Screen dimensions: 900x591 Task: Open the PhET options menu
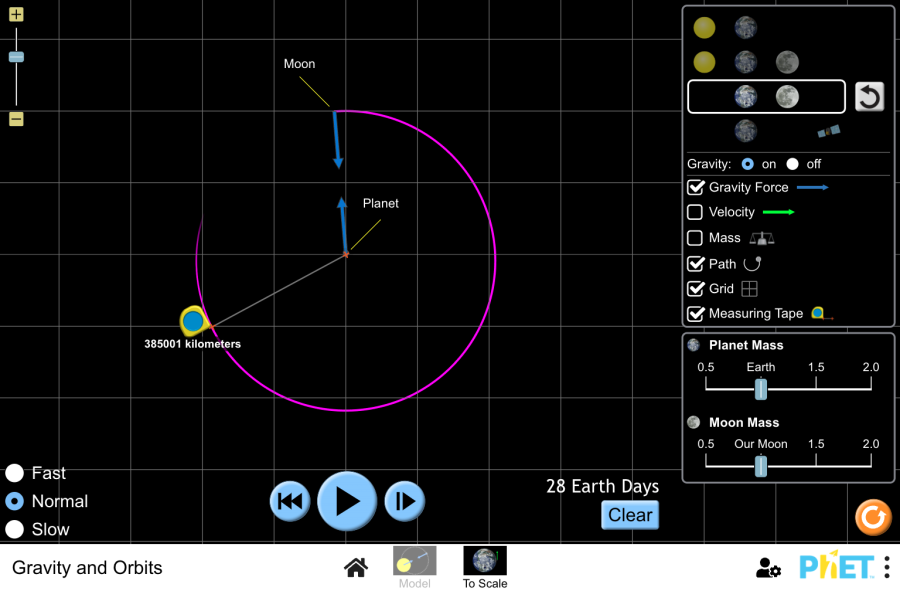click(x=886, y=567)
